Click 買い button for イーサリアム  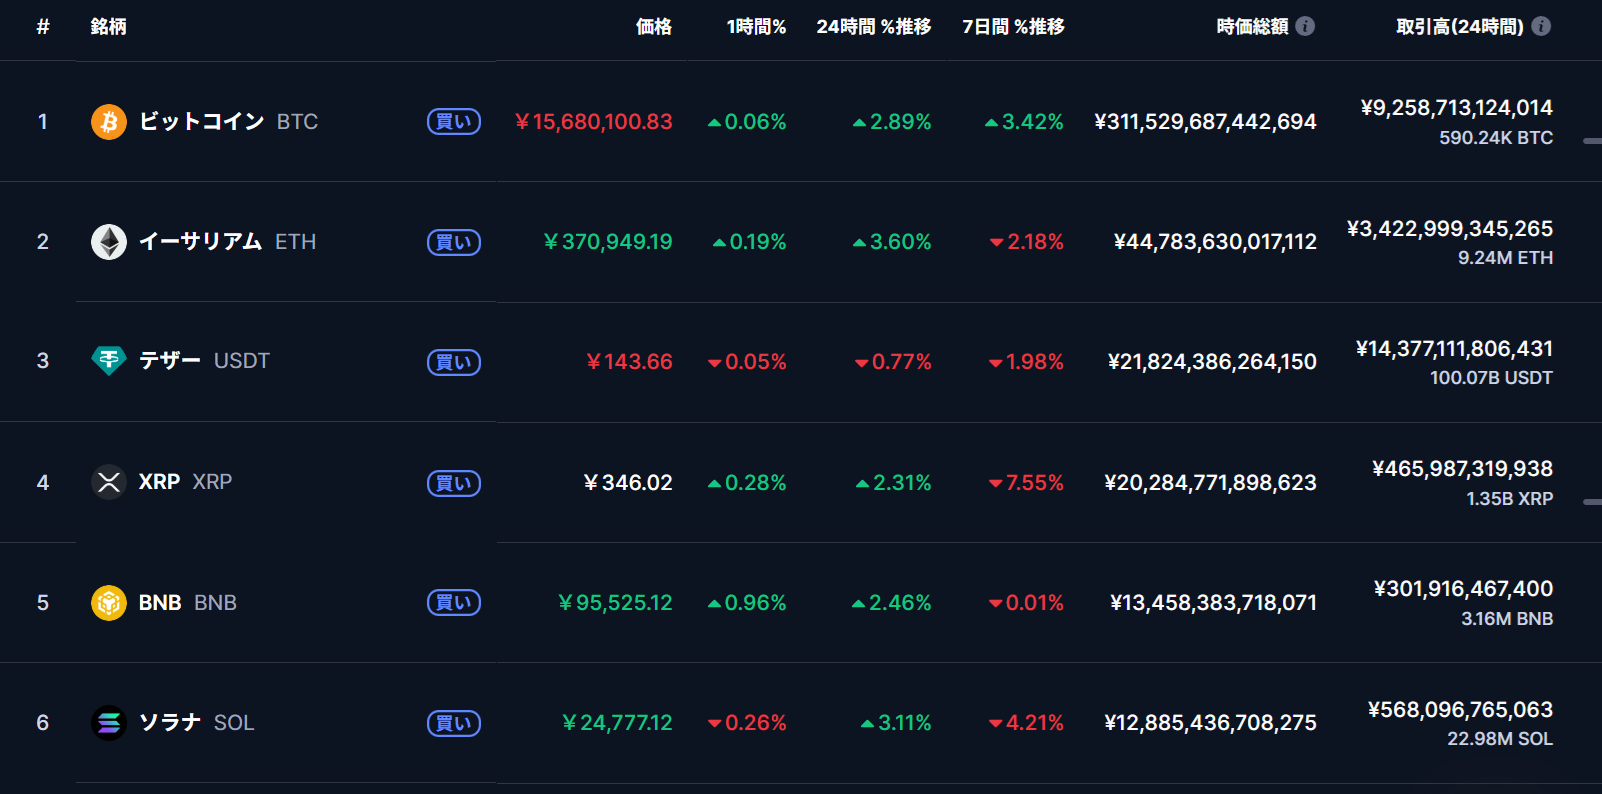(454, 242)
